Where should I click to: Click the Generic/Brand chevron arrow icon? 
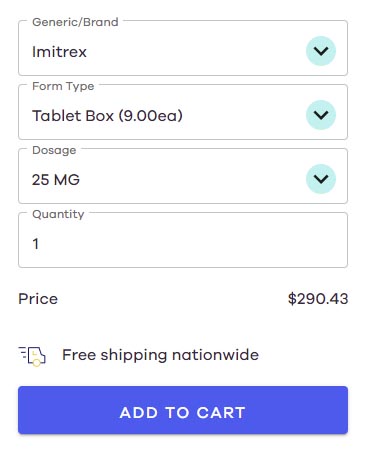pyautogui.click(x=321, y=51)
